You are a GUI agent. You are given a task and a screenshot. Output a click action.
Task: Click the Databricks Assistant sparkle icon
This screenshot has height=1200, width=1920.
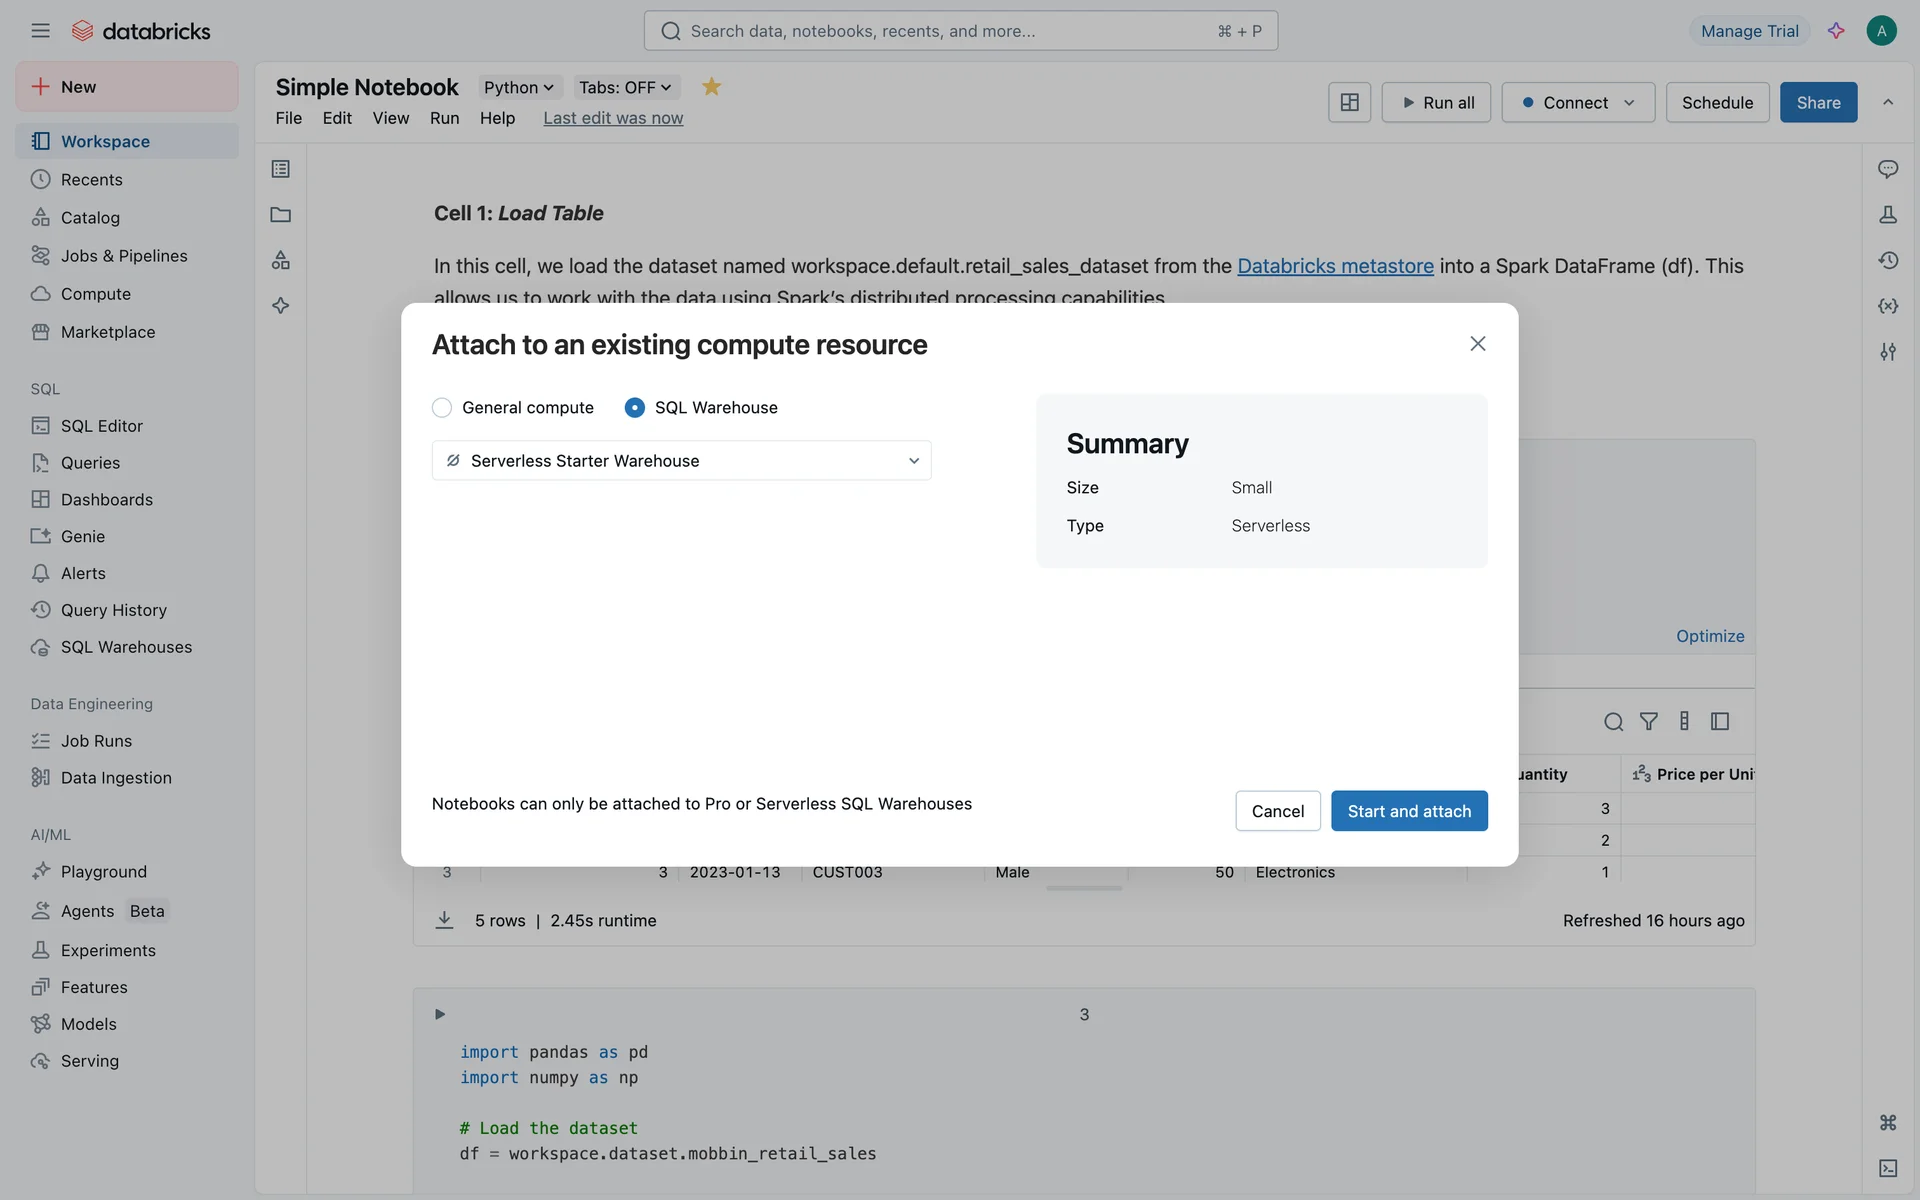[1836, 31]
